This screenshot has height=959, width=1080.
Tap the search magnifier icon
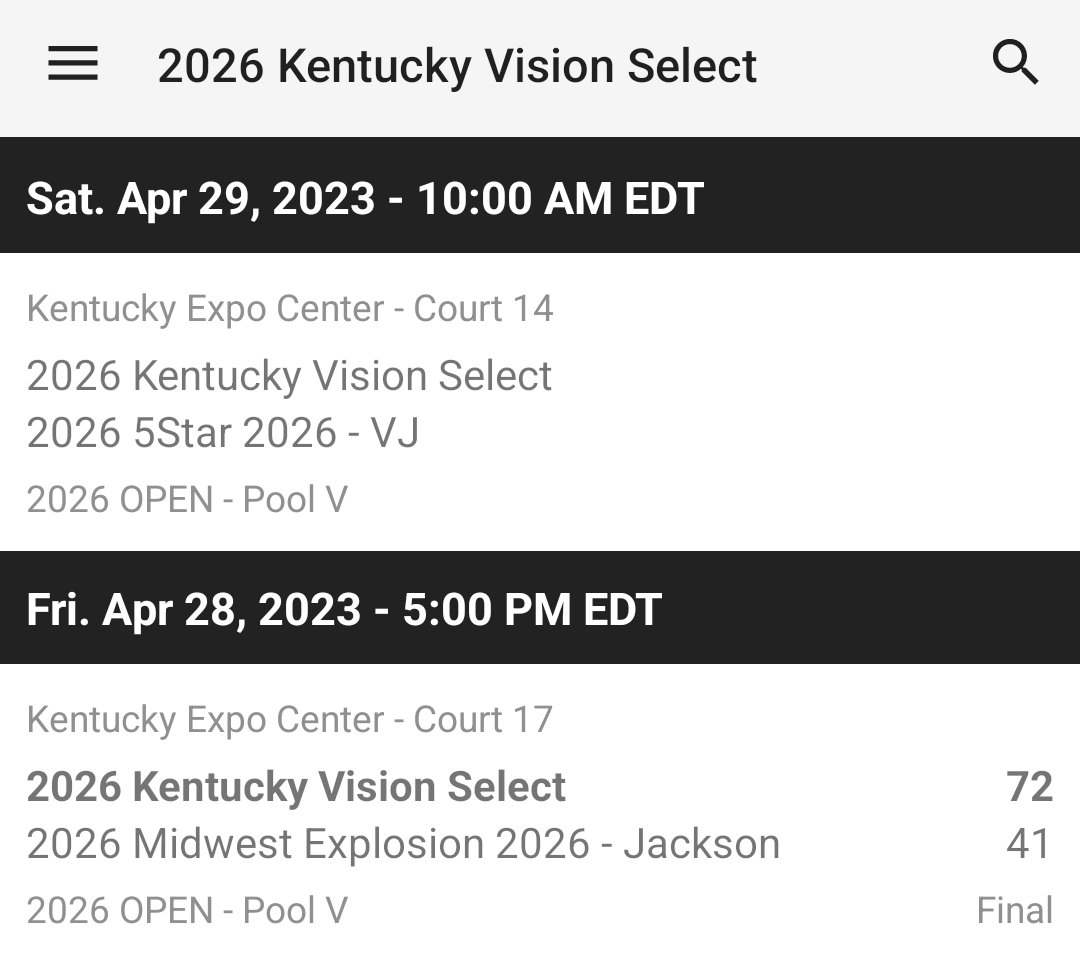[x=1015, y=65]
